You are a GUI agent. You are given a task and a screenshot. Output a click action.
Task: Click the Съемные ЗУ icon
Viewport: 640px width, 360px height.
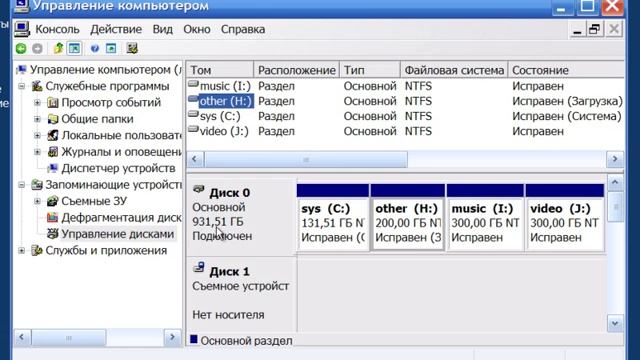click(x=53, y=201)
